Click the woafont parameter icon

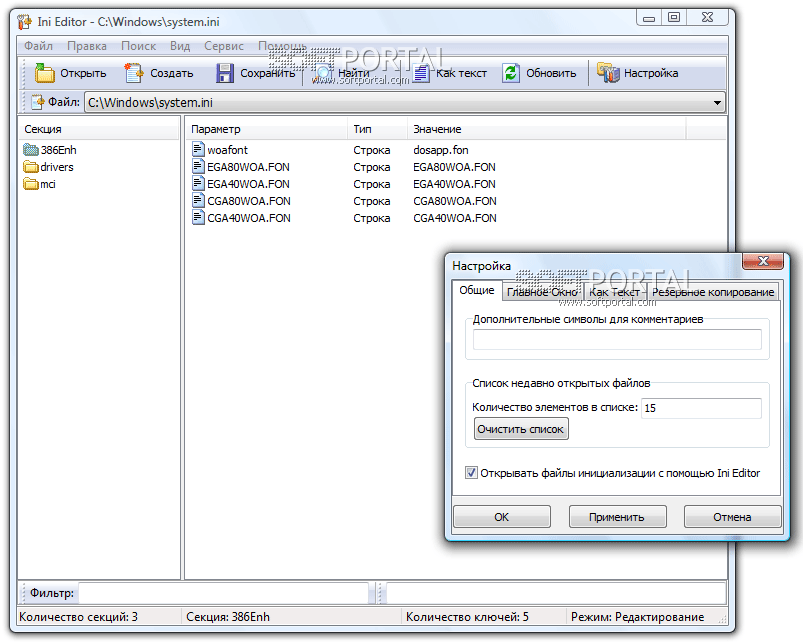pyautogui.click(x=198, y=149)
